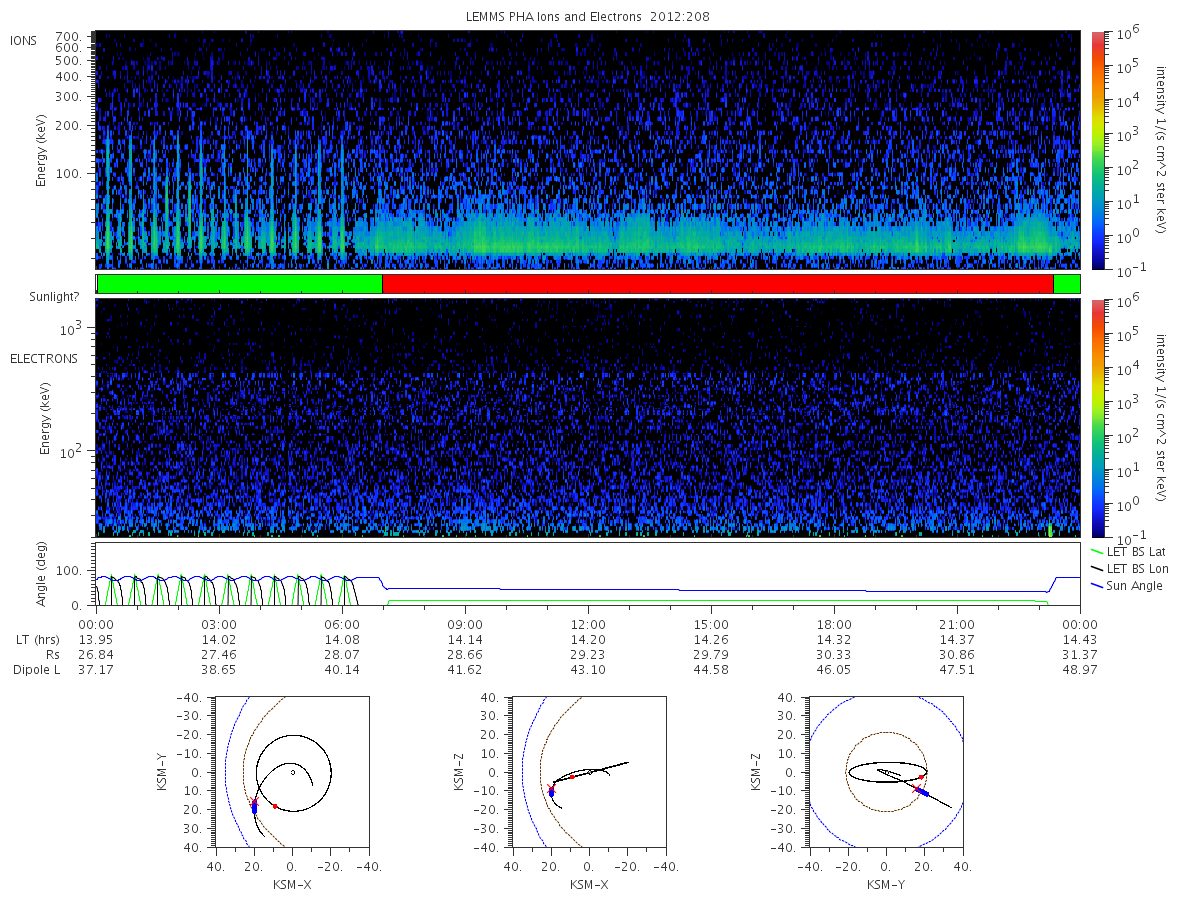
Task: Click the IONS panel label
Action: 25,40
